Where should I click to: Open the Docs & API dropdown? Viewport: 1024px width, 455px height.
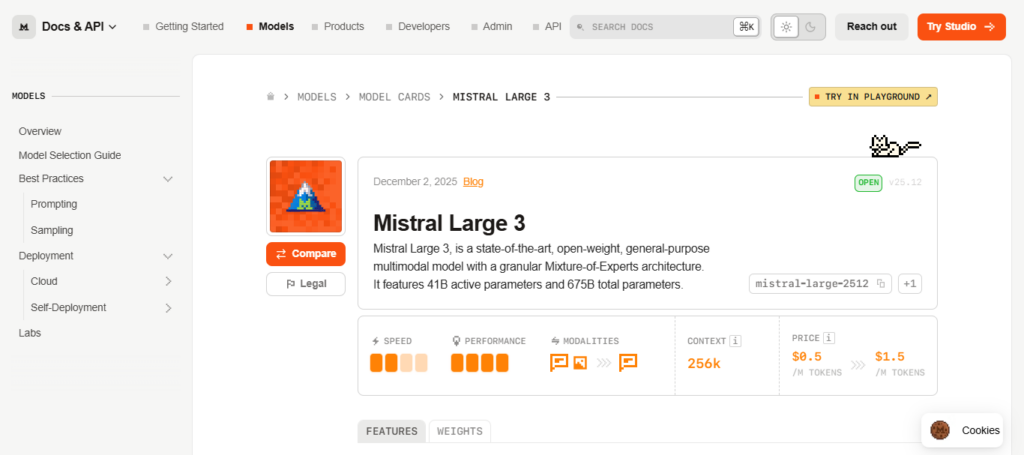click(79, 27)
